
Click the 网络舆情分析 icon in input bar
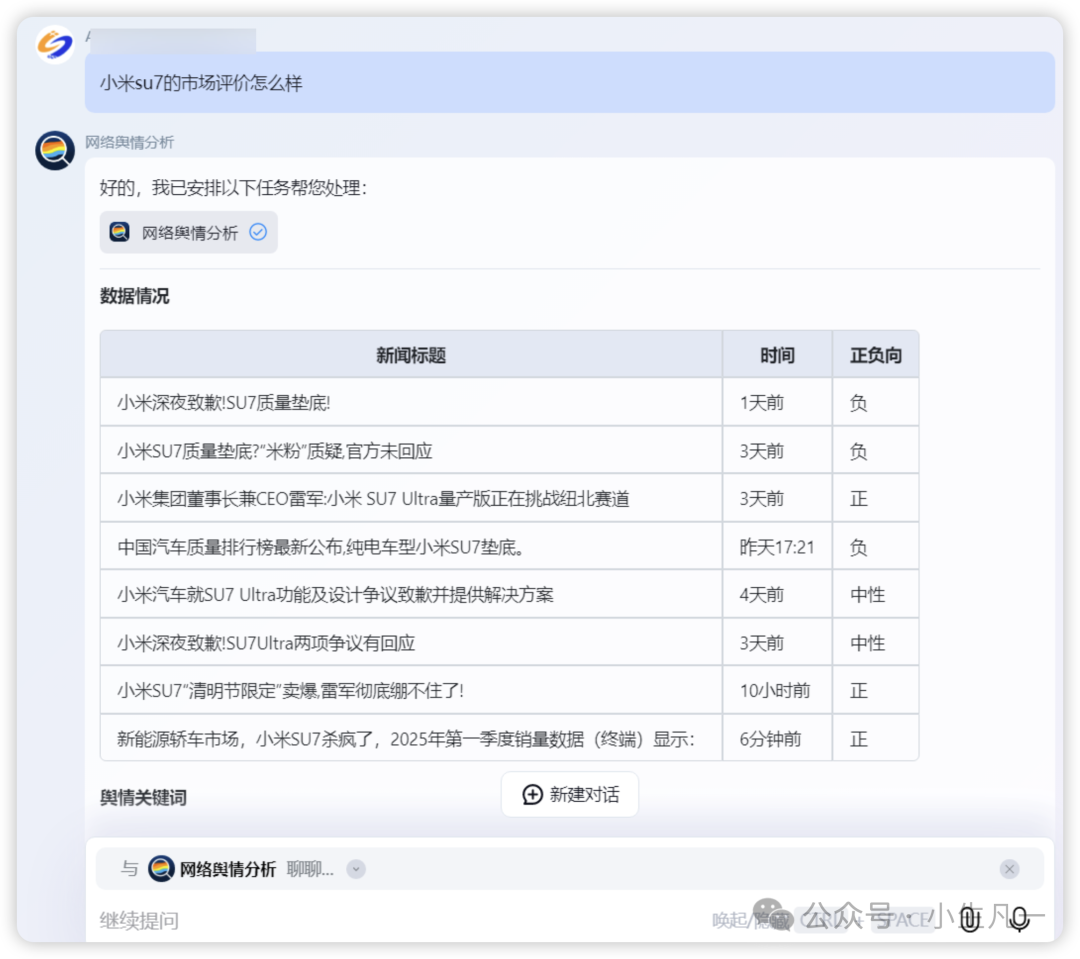point(161,869)
